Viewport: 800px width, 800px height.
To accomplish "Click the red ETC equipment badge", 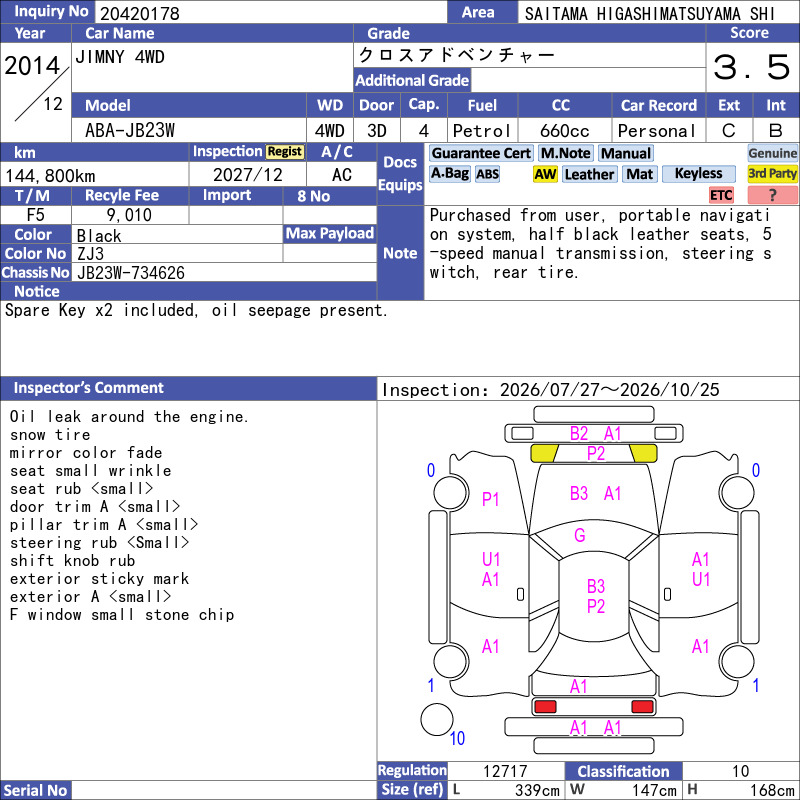I will point(721,195).
